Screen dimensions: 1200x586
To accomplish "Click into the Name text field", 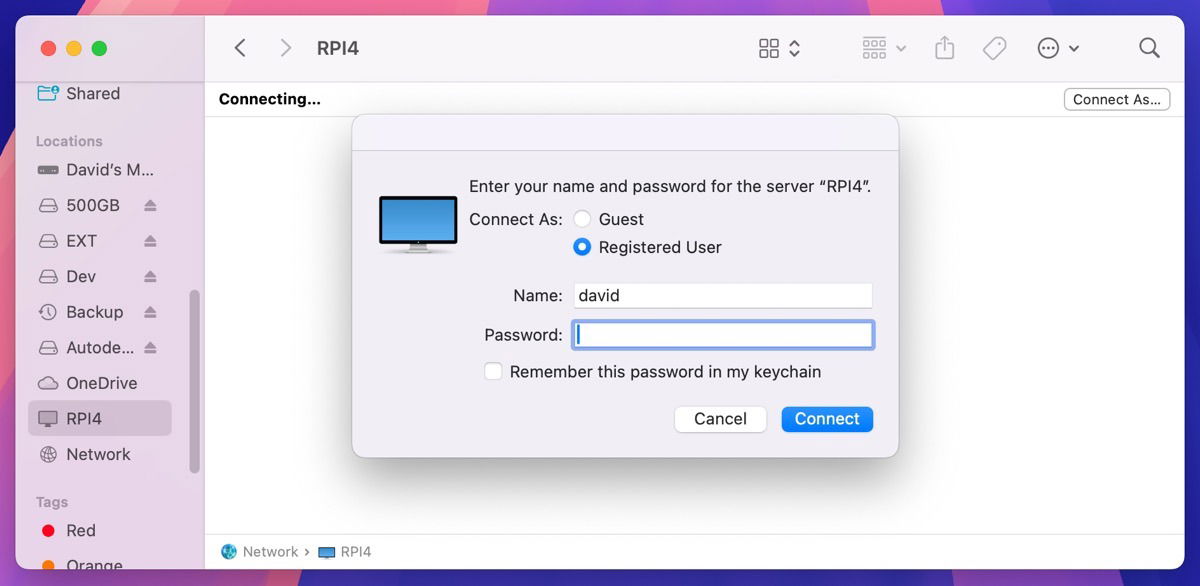I will 722,295.
